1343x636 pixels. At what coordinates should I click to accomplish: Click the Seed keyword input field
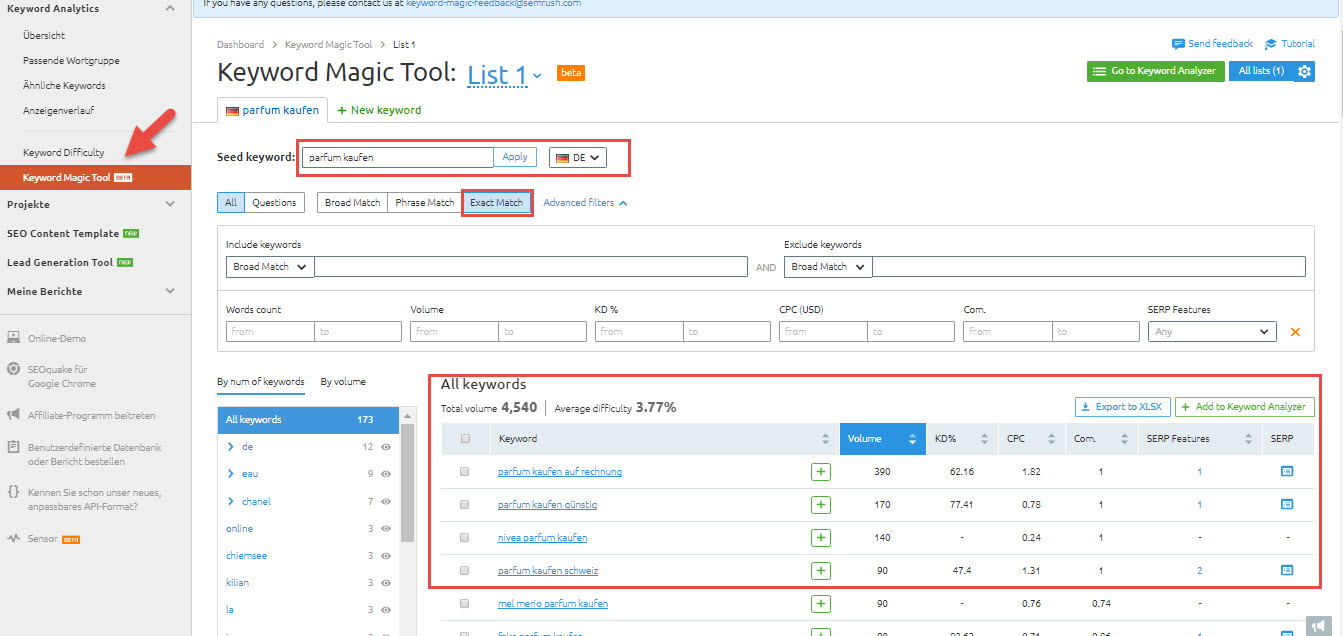(398, 157)
